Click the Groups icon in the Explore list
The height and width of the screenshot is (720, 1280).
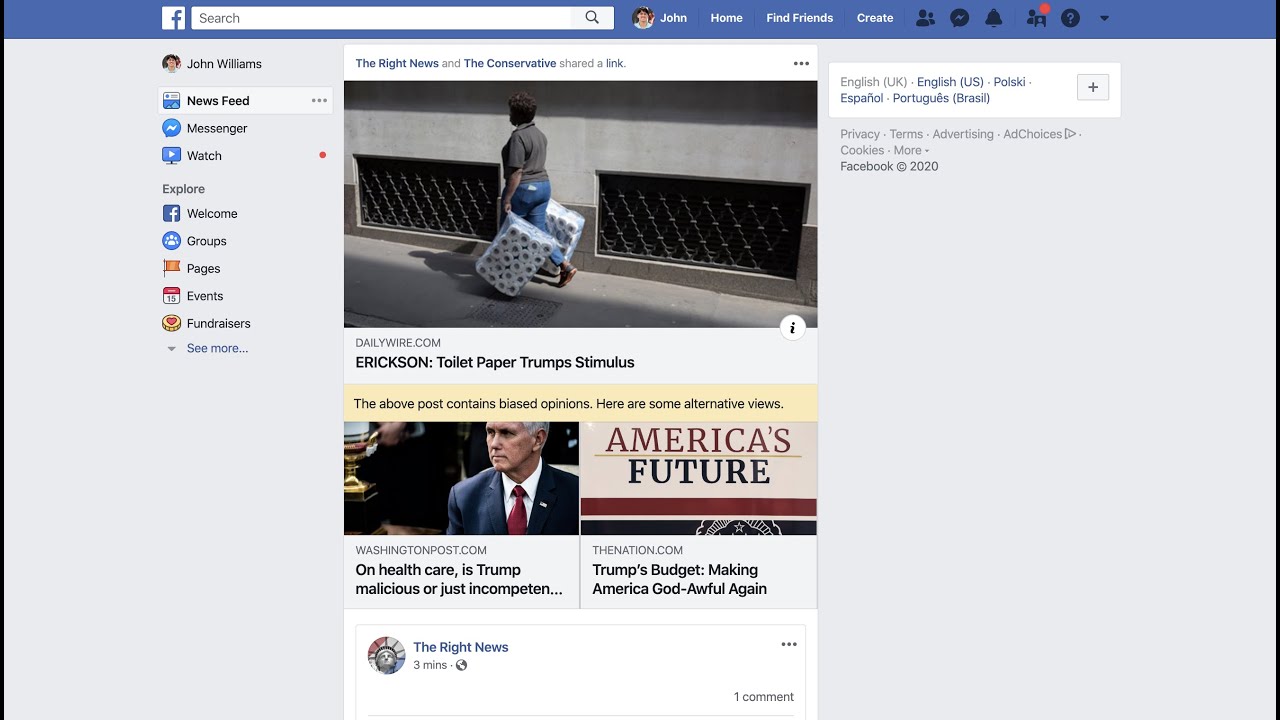coord(171,241)
